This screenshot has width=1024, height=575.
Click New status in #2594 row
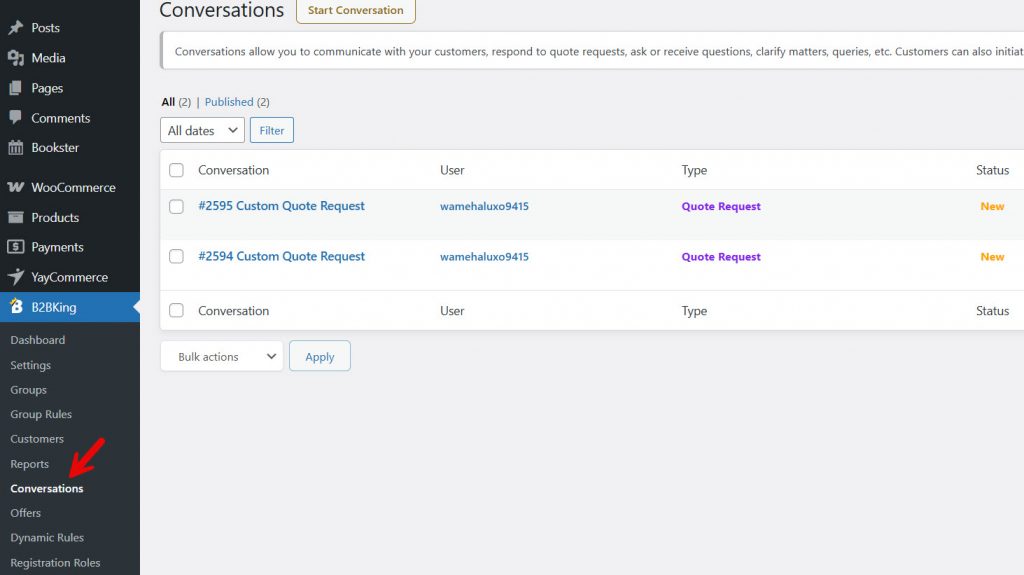[992, 257]
